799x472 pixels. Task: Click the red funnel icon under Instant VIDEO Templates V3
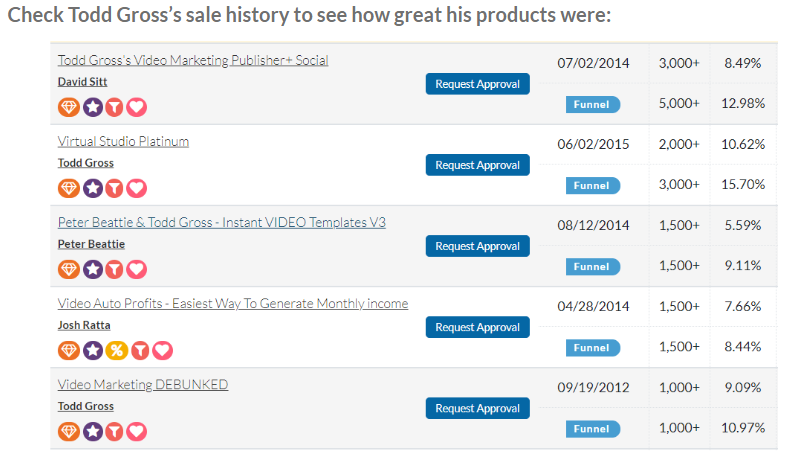[115, 269]
